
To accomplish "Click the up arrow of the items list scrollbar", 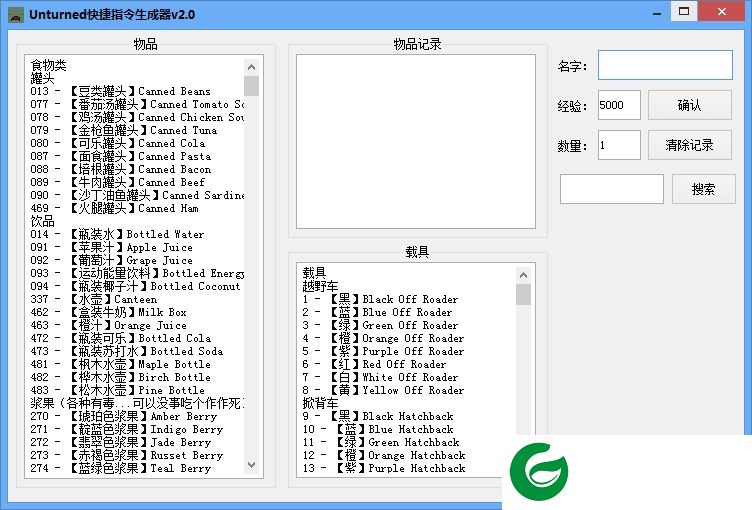I will point(251,67).
